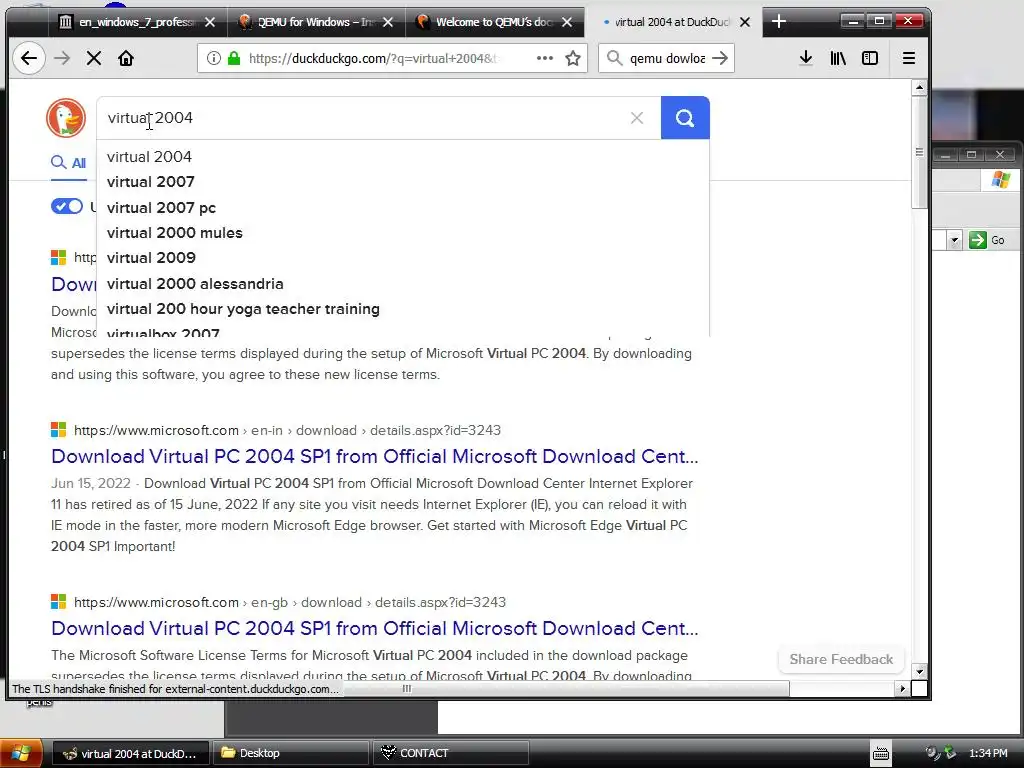Click the DuckDuckGo logo
Screen dimensions: 1024x768
[x=66, y=118]
